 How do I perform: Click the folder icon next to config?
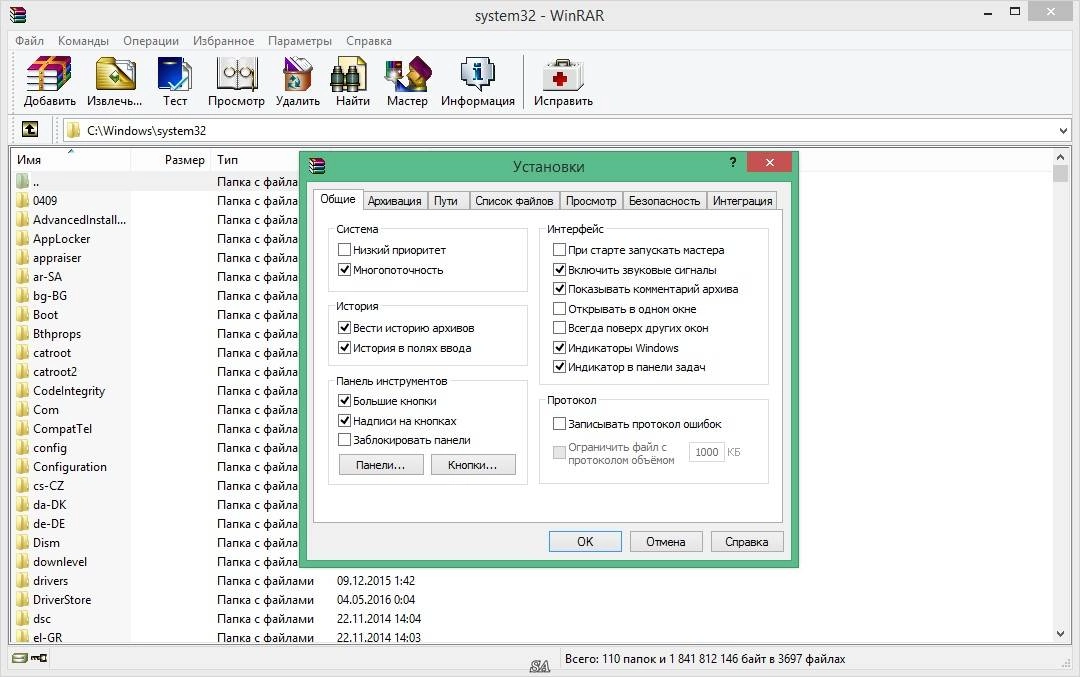pyautogui.click(x=23, y=448)
